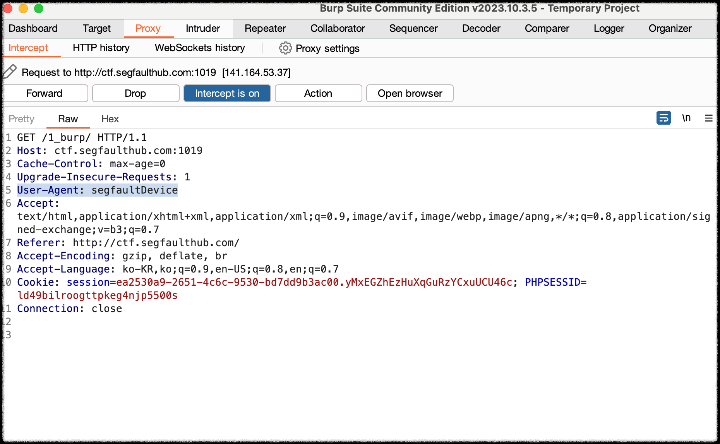Click the macOS yellow minimize window button
The width and height of the screenshot is (720, 444).
pos(23,8)
